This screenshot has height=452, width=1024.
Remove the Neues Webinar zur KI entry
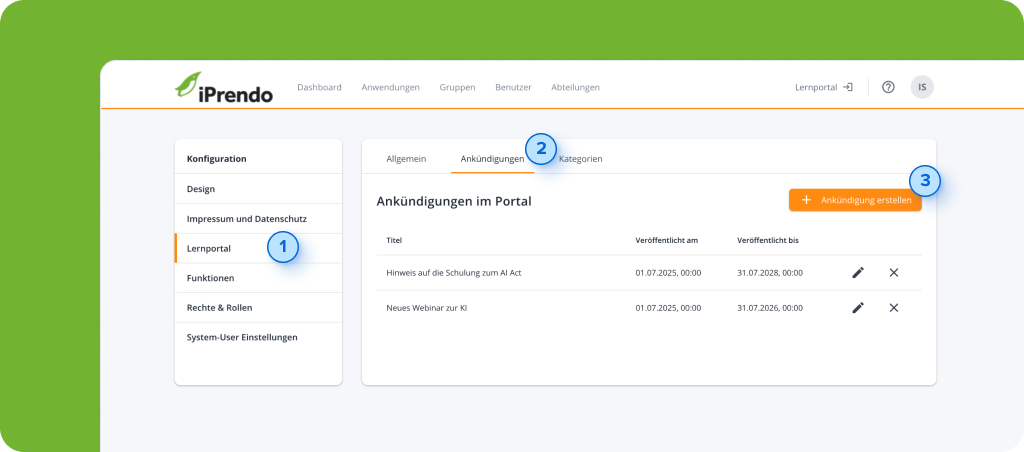point(894,308)
